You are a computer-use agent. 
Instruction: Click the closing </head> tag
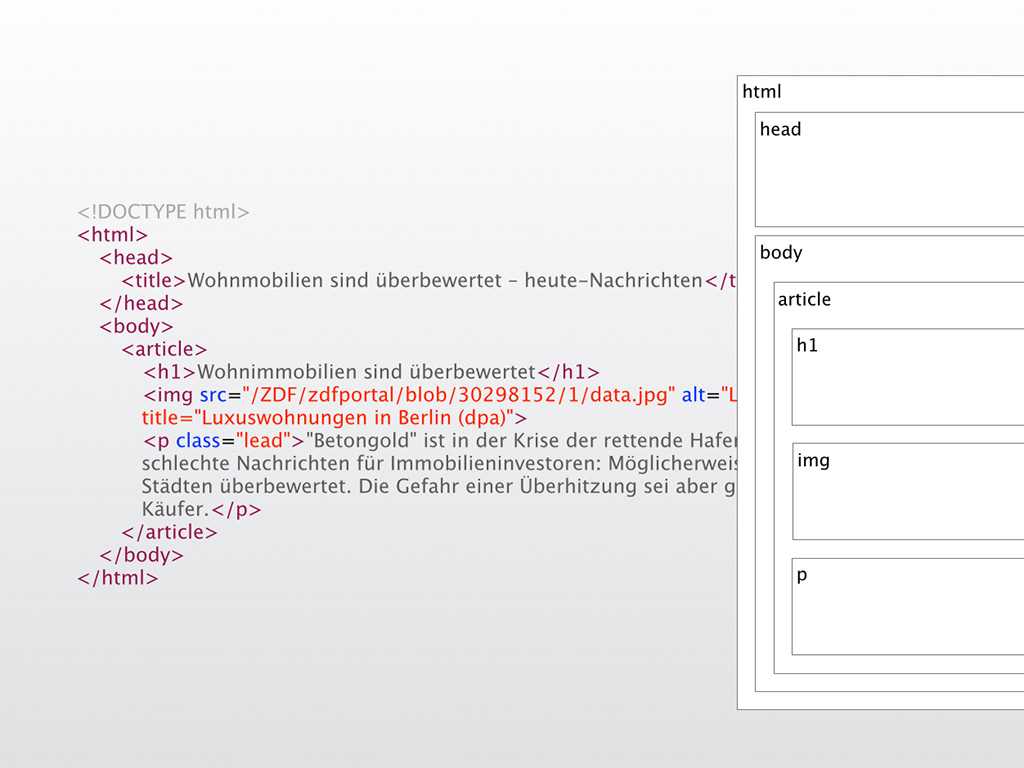pyautogui.click(x=141, y=304)
